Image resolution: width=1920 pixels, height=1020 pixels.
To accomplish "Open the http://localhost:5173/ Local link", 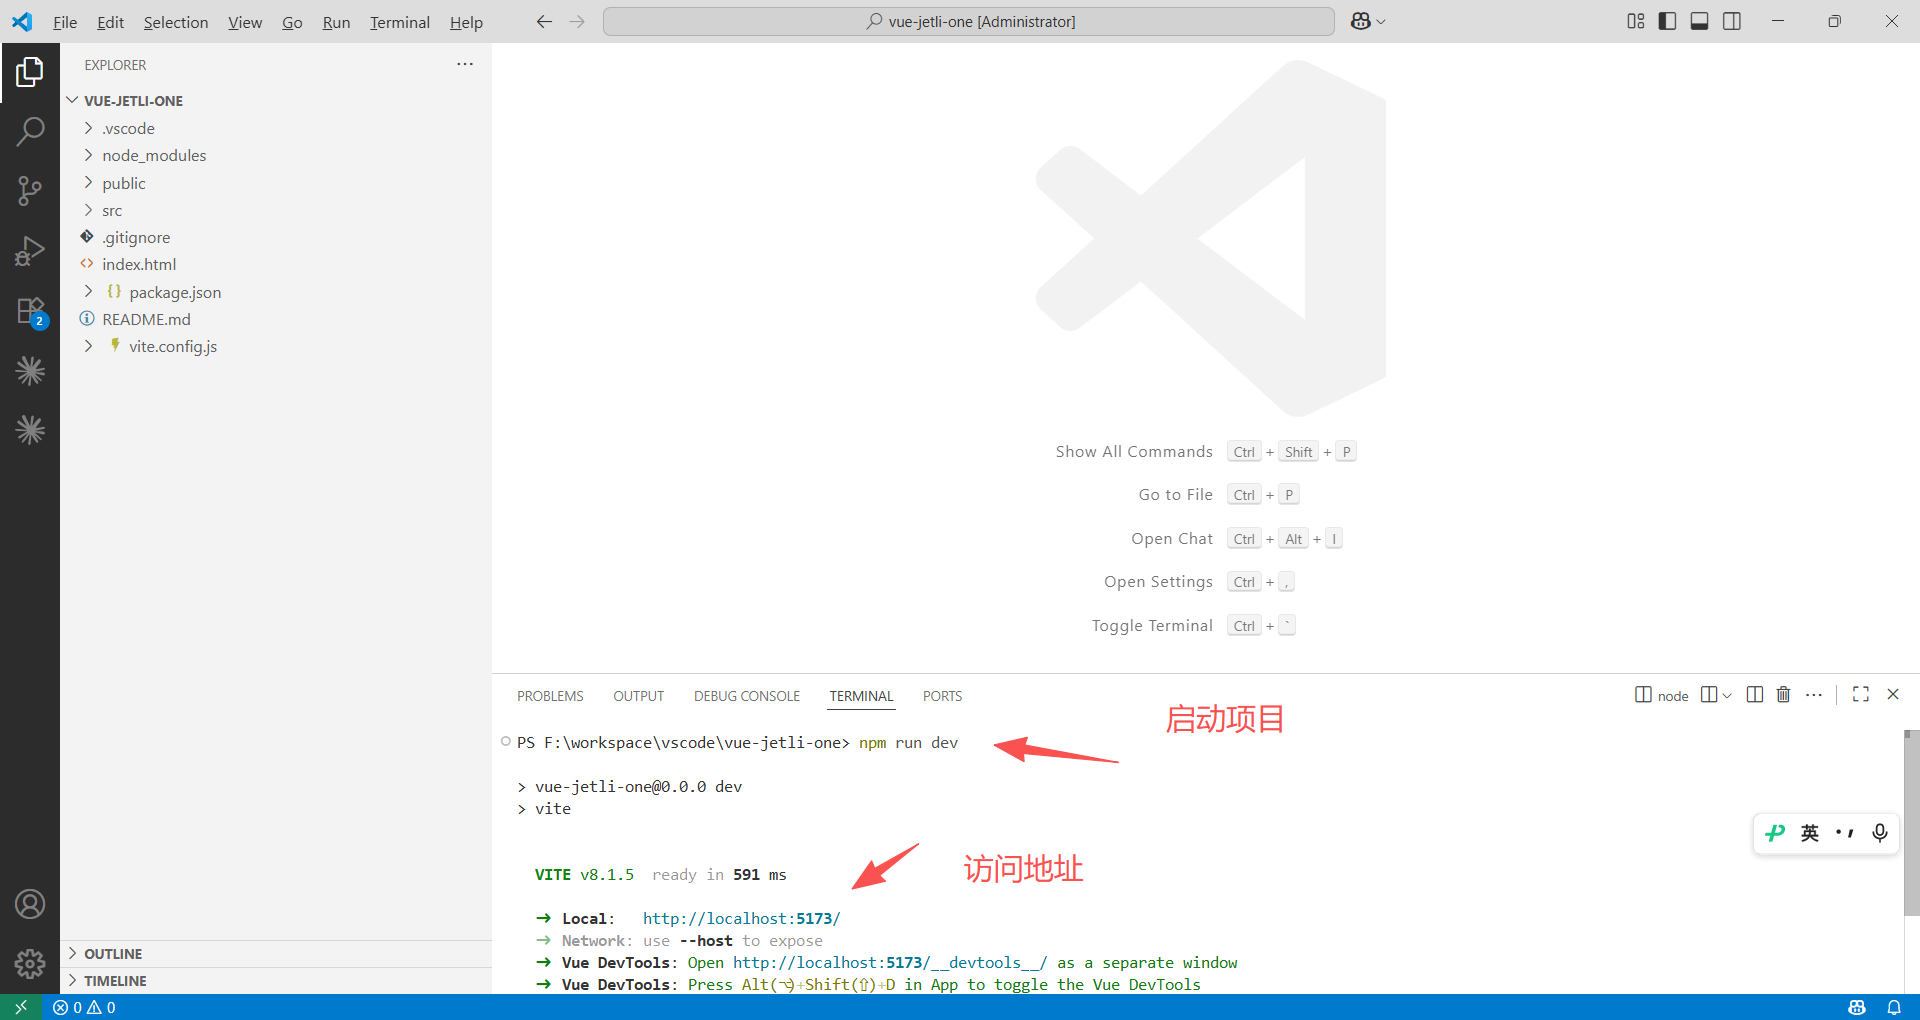I will pos(741,918).
